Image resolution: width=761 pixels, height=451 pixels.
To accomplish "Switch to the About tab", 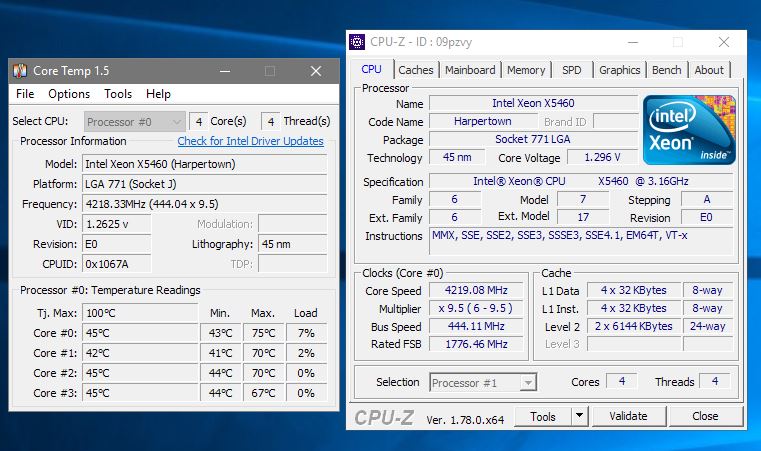I will tap(709, 70).
